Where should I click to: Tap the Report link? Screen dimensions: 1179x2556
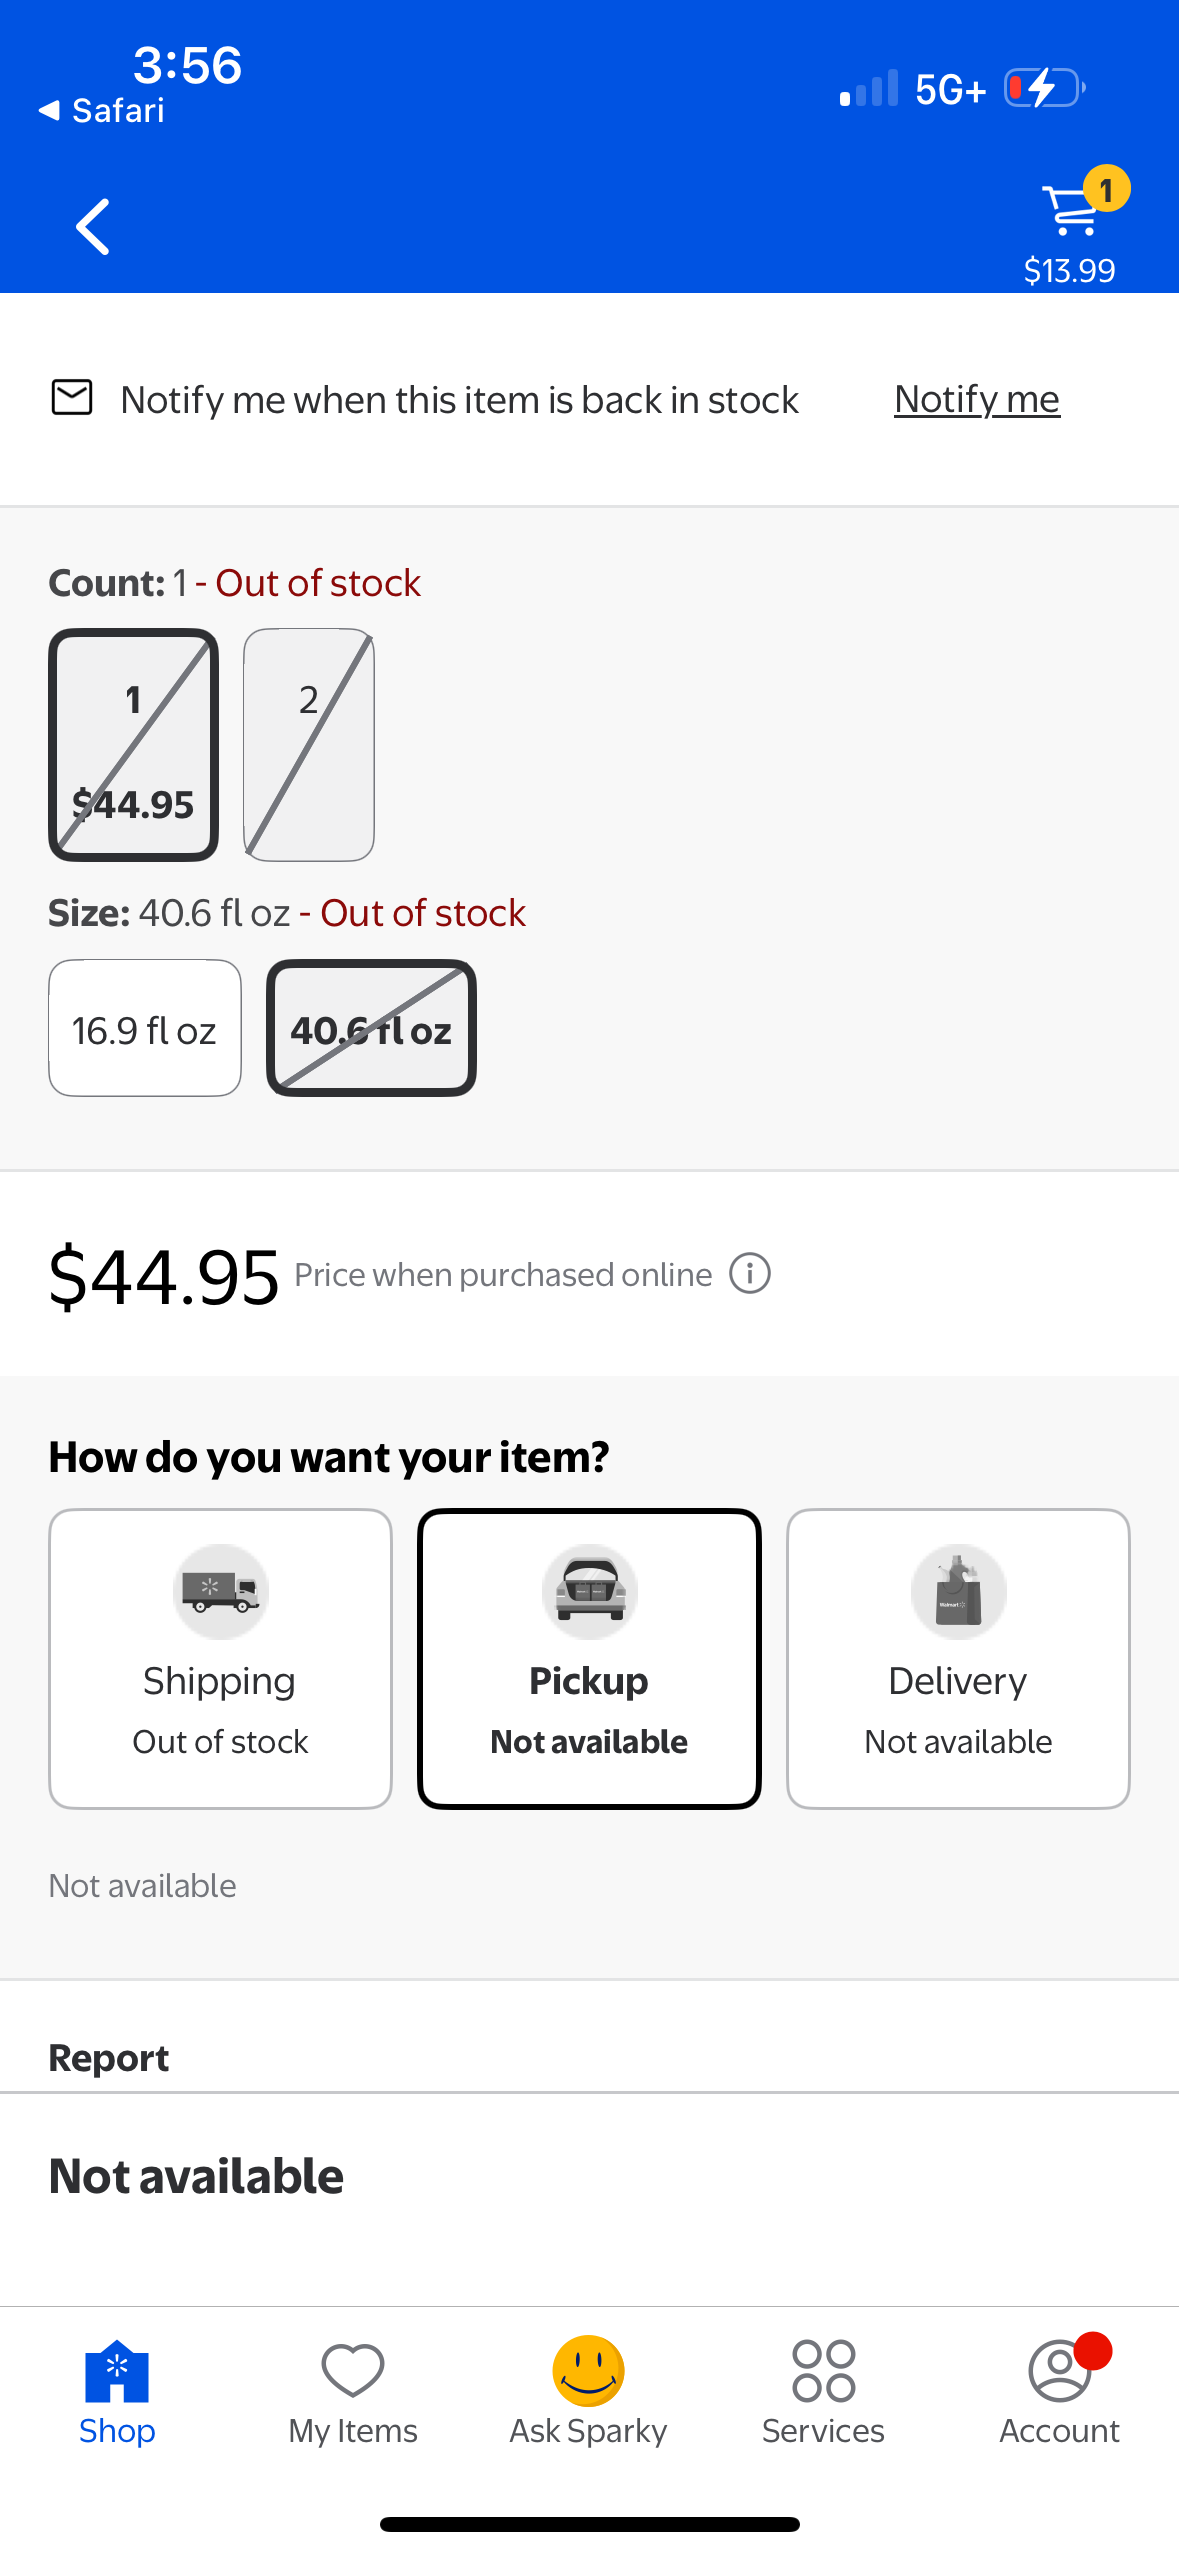109,2058
